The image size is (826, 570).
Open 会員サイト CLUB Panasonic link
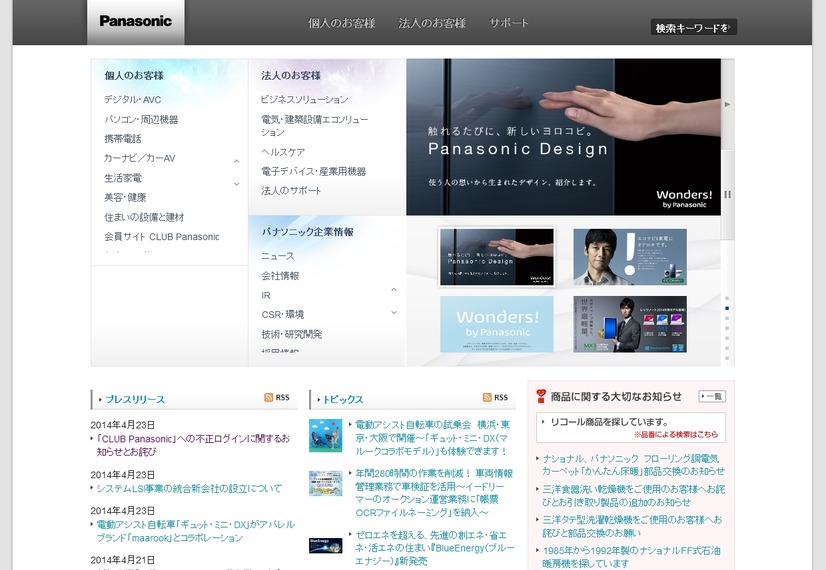162,237
